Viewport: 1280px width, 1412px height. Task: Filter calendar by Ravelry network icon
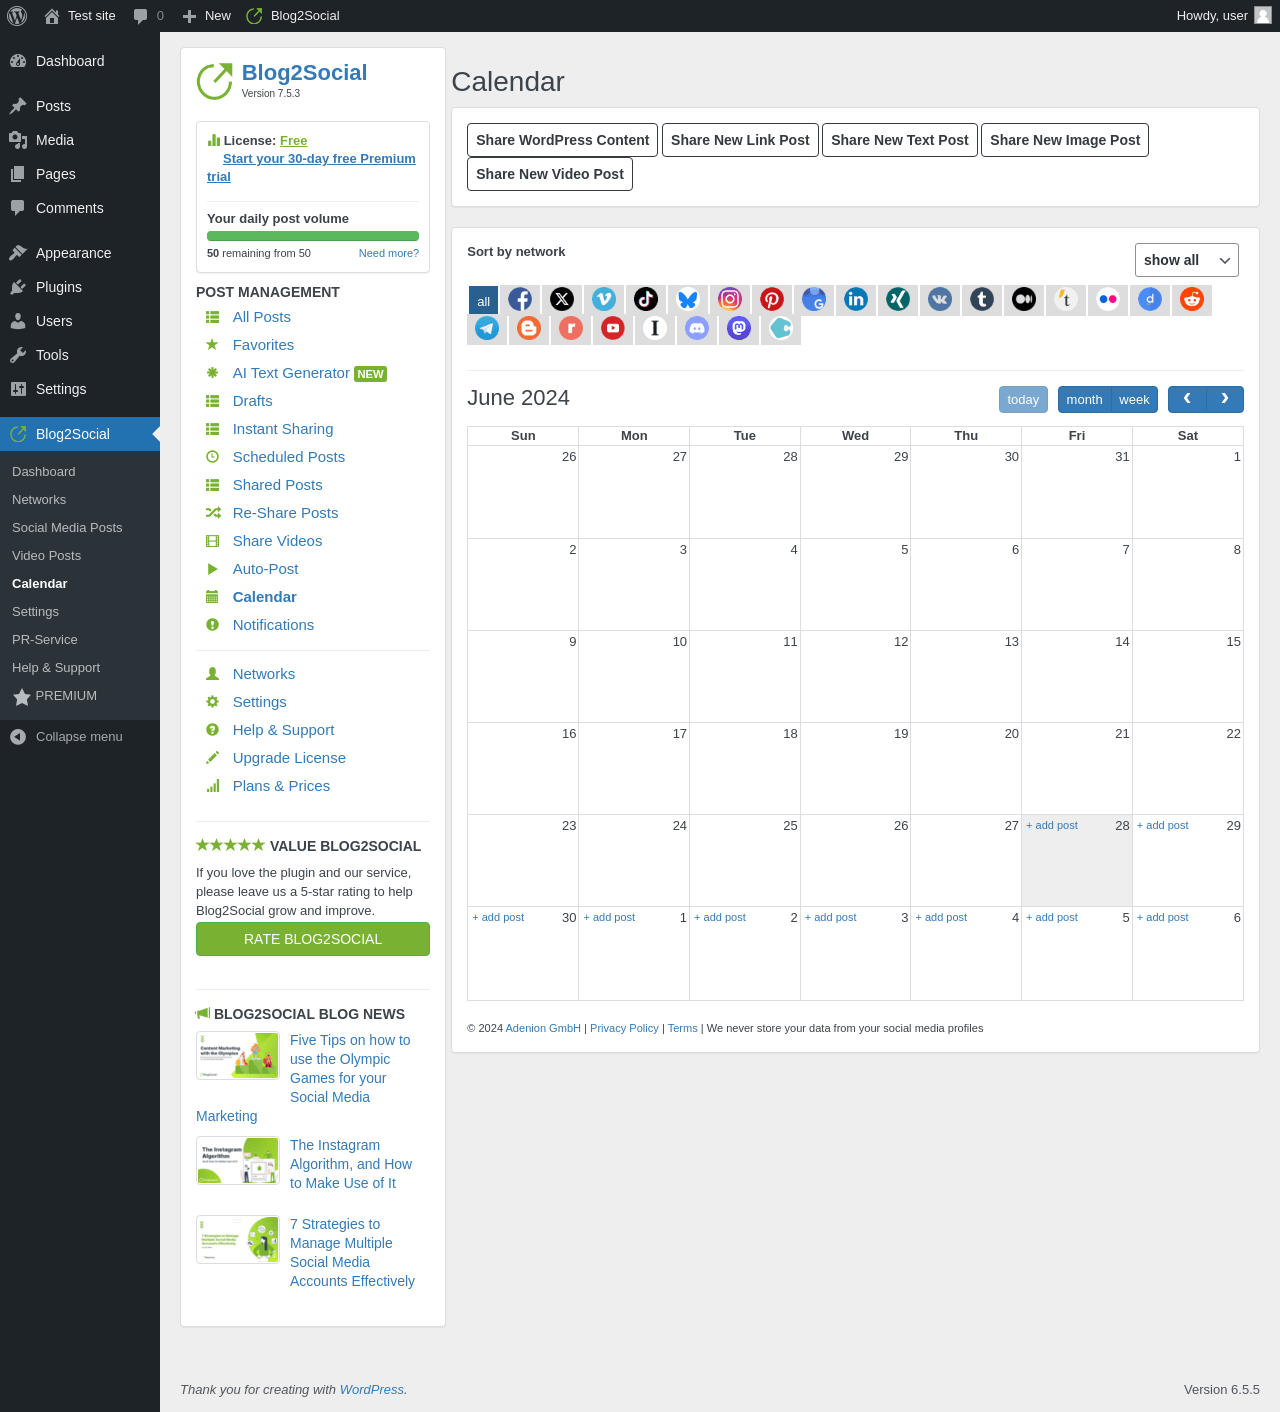[571, 328]
